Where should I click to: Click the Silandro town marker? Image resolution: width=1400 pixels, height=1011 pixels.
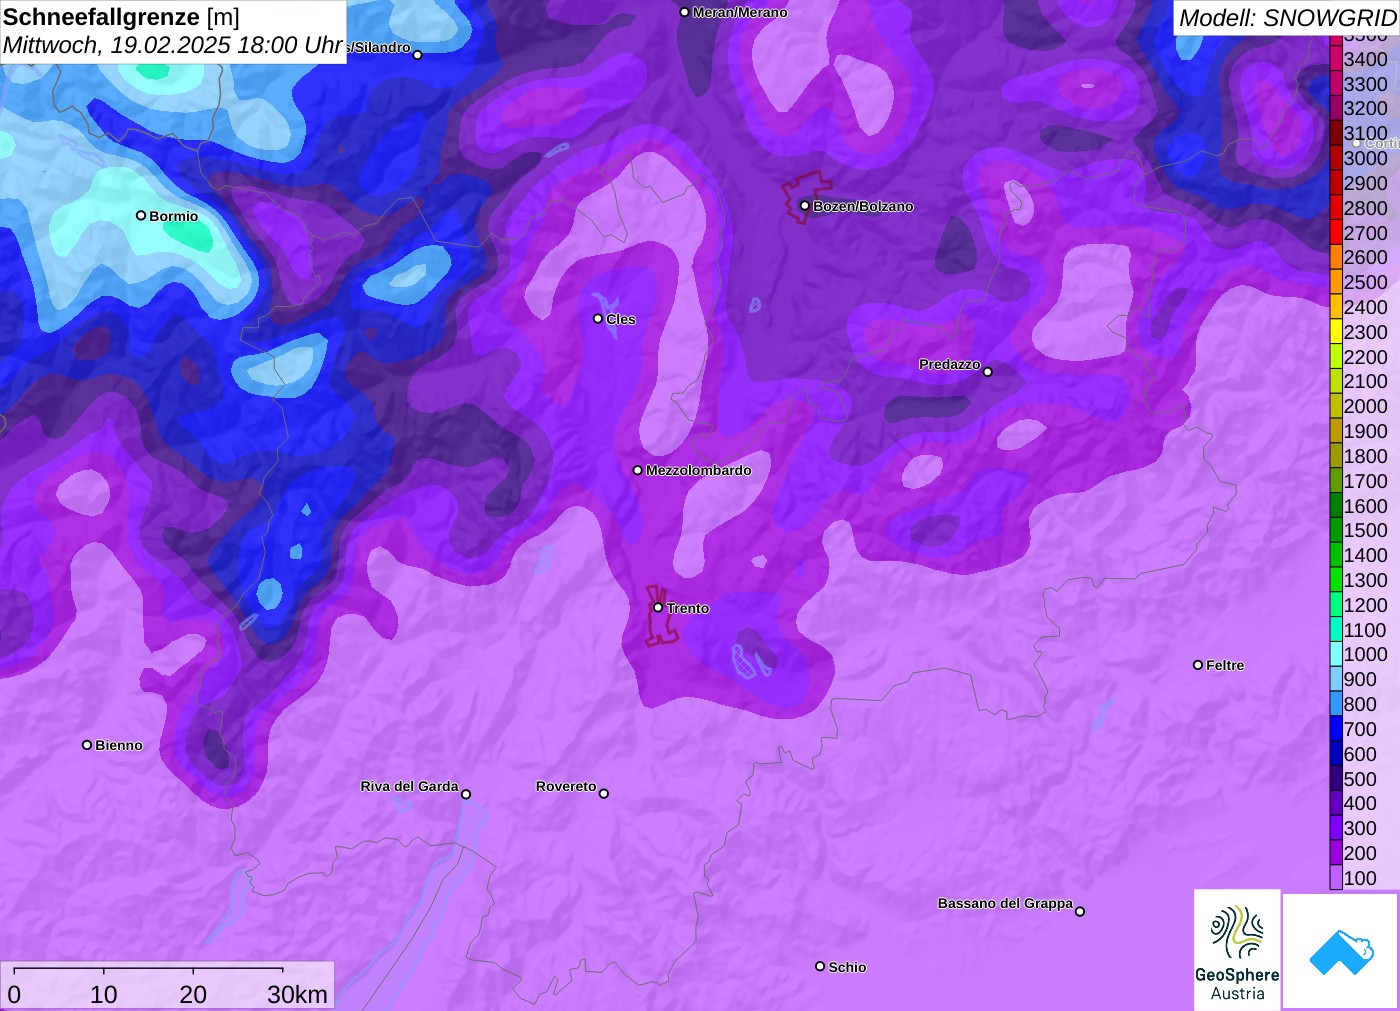(418, 54)
